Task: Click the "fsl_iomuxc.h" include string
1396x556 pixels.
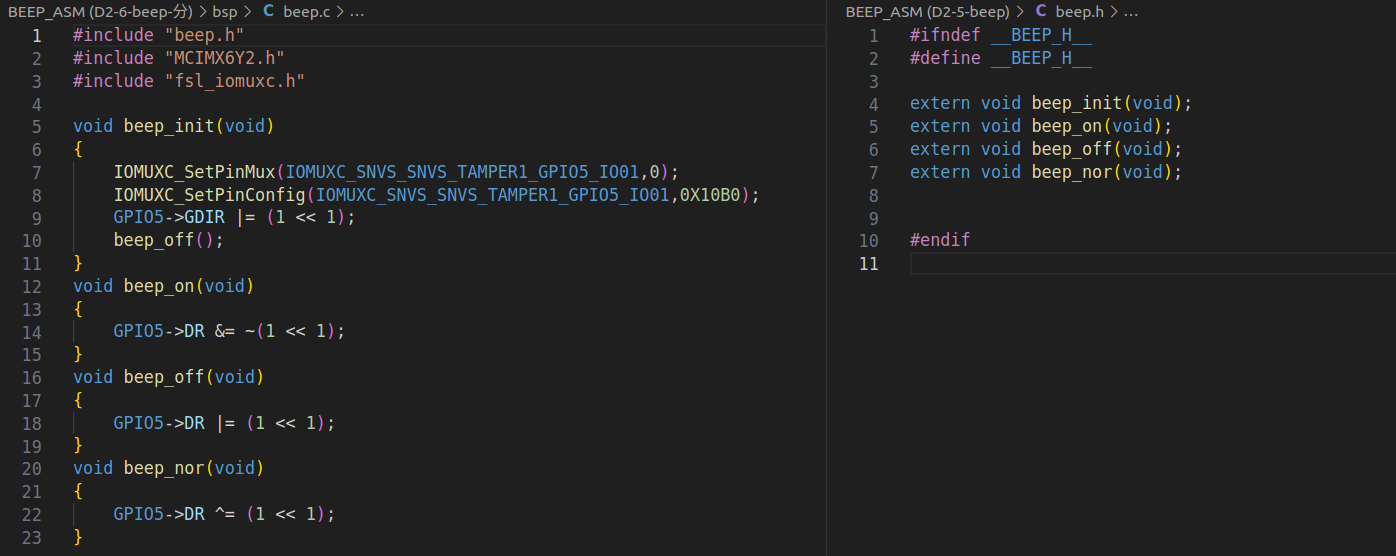Action: 234,81
